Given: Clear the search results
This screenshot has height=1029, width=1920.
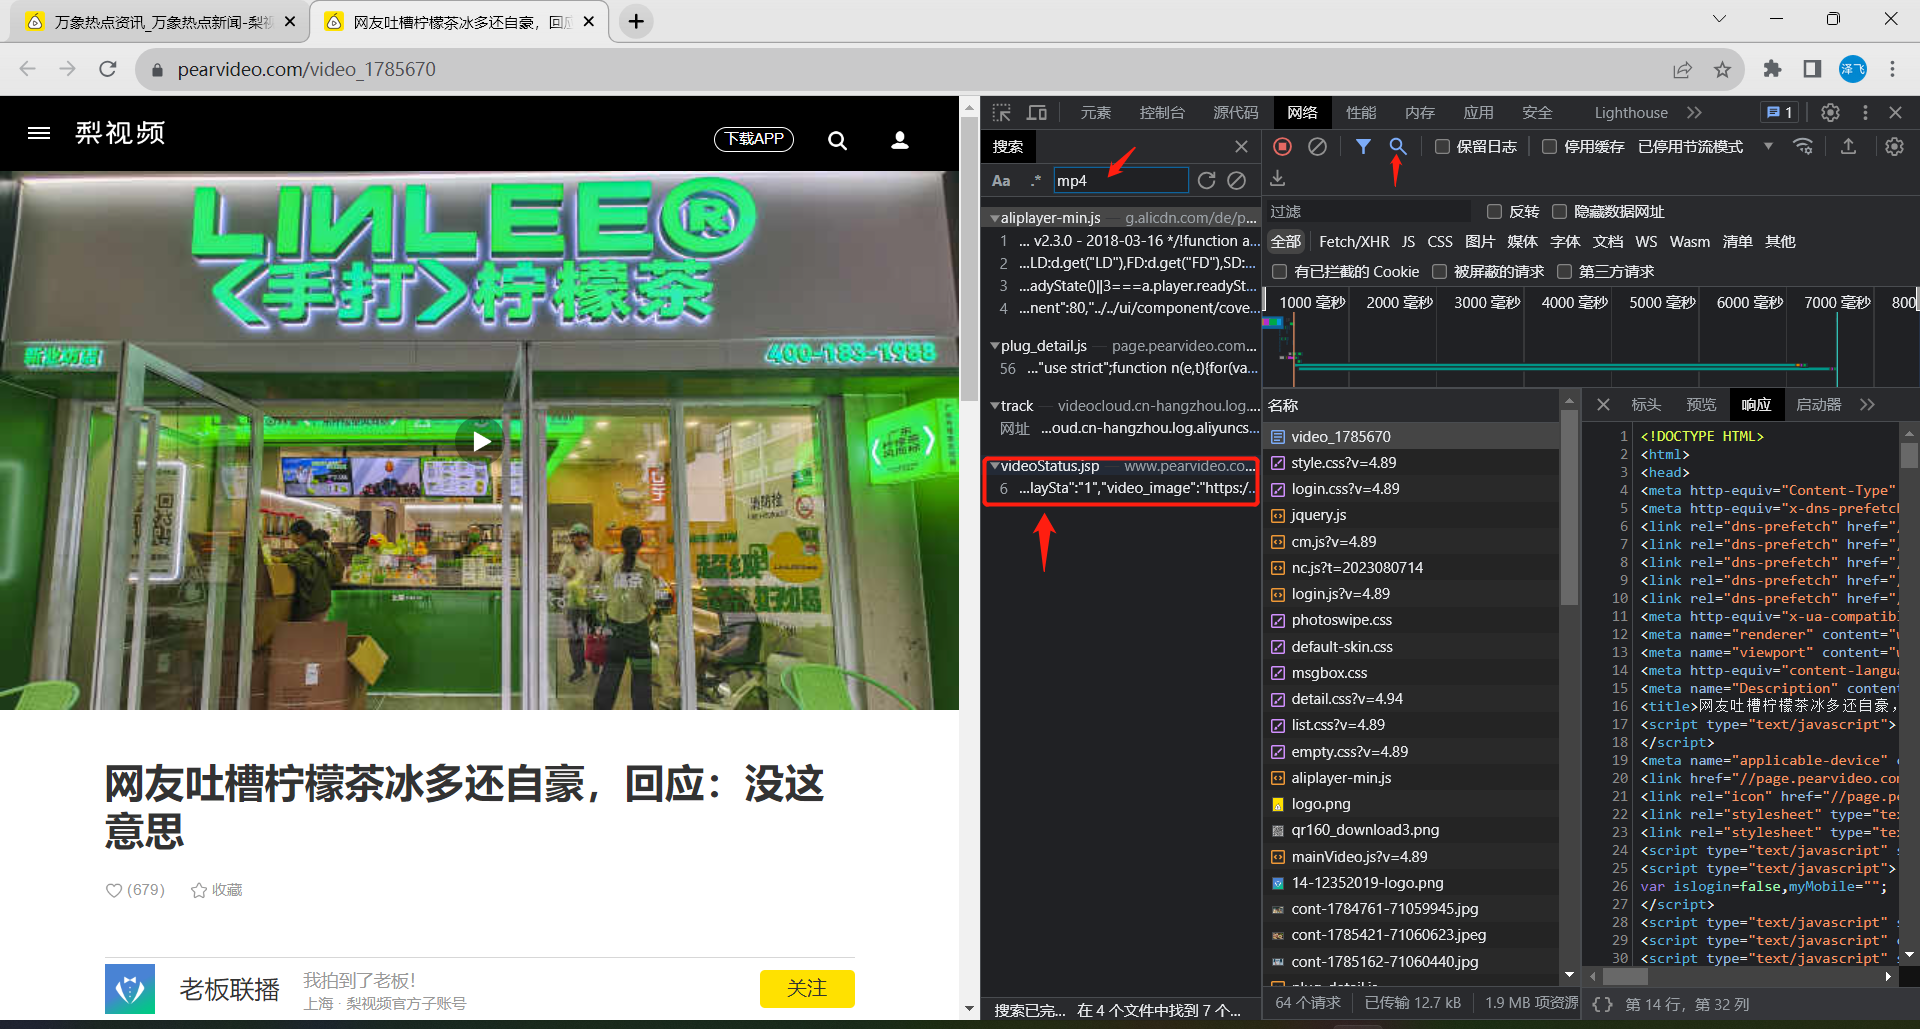Looking at the screenshot, I should (1237, 181).
